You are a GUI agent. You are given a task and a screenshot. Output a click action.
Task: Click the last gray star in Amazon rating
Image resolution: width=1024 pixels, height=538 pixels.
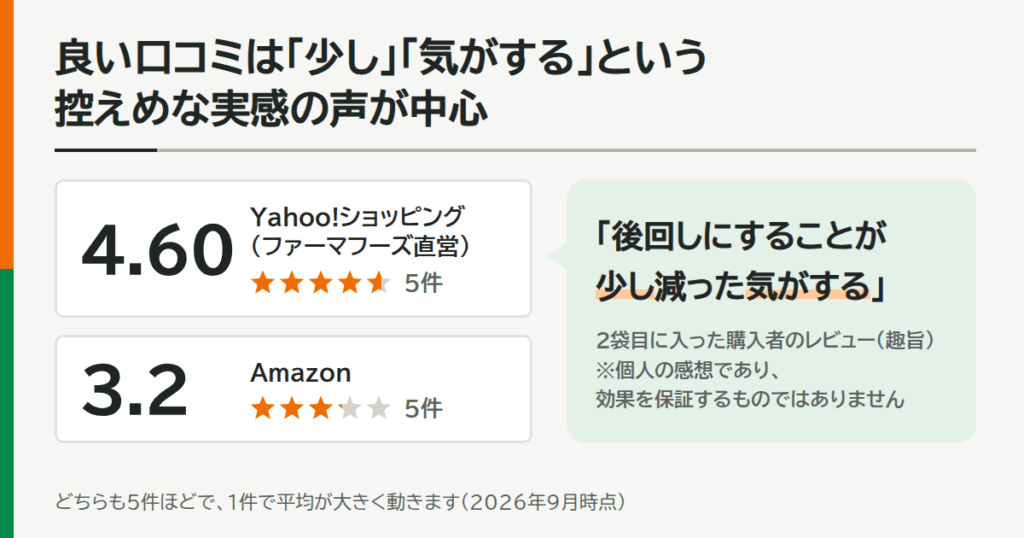pyautogui.click(x=379, y=408)
